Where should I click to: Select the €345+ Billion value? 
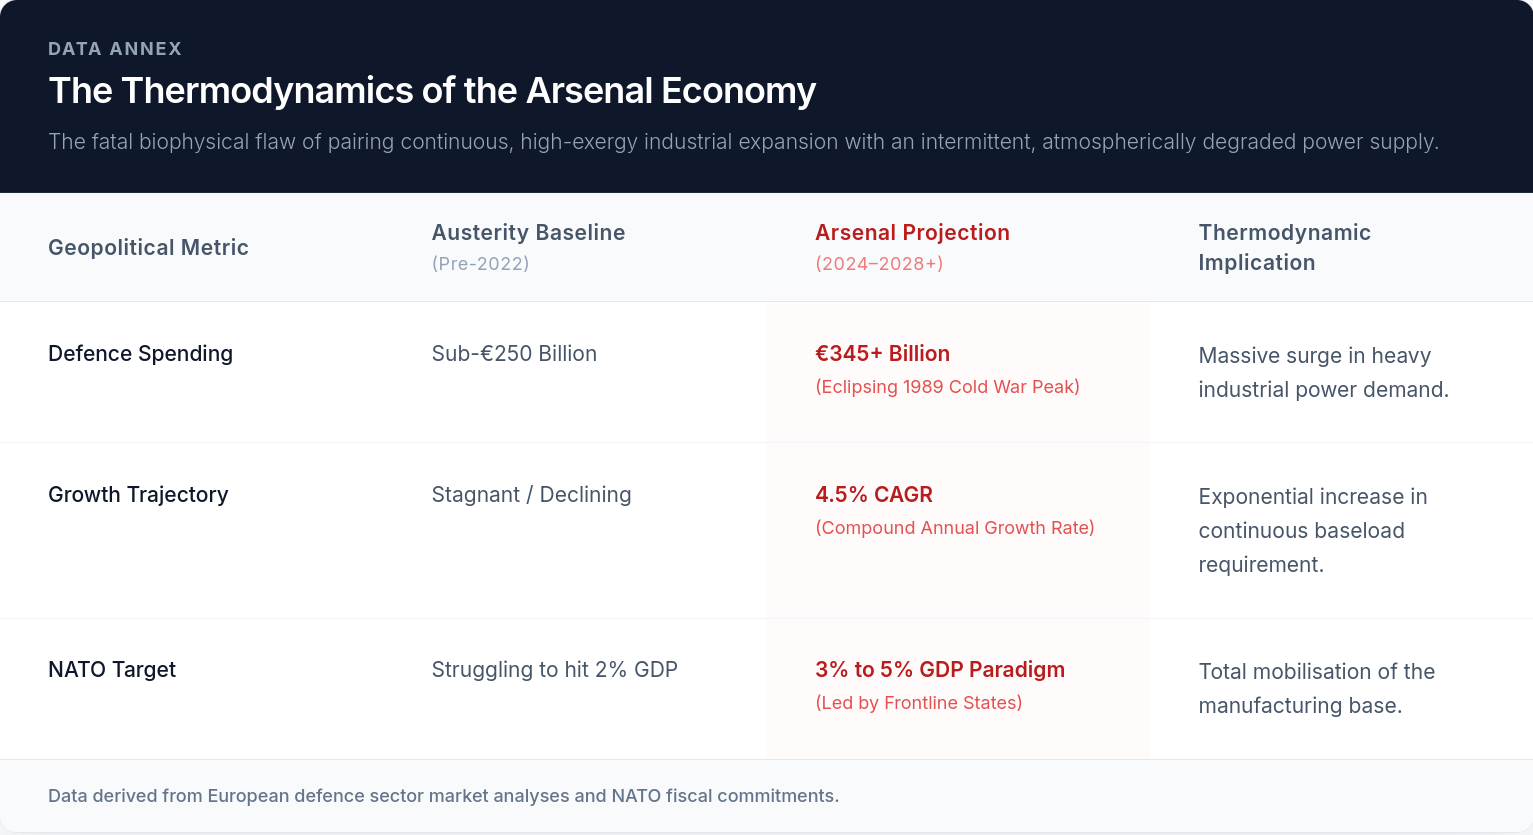pos(882,354)
